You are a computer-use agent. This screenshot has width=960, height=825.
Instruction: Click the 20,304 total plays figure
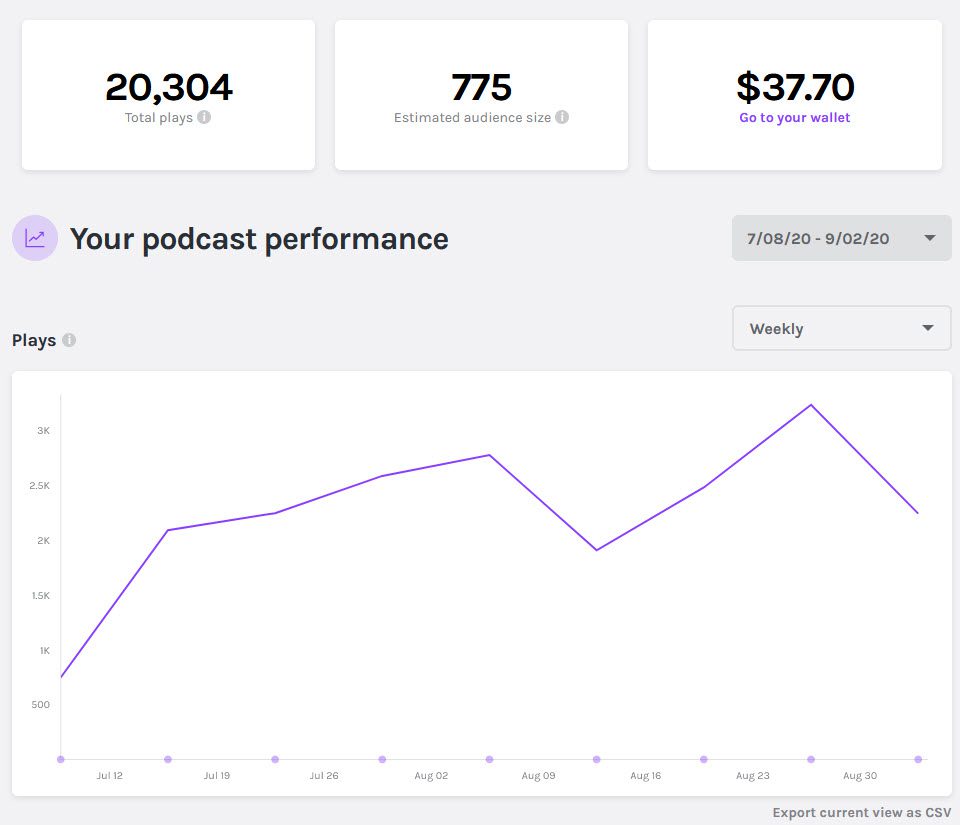pos(168,87)
